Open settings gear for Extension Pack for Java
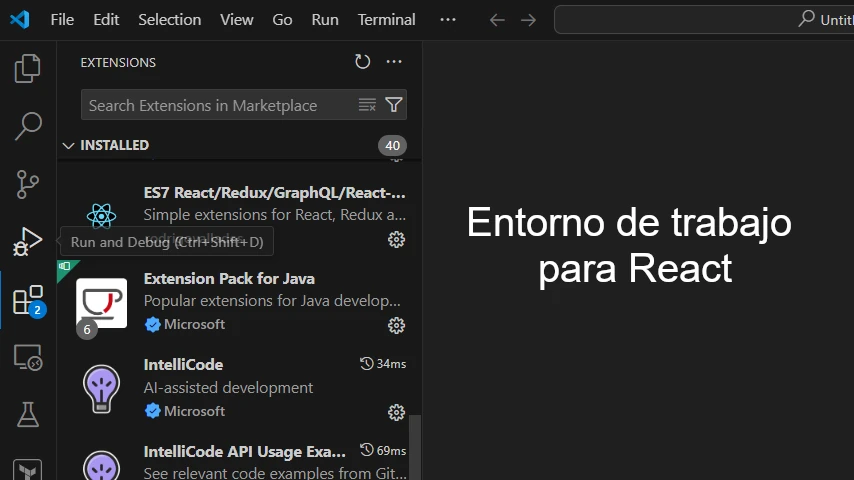Screen dimensions: 854x480 (396, 325)
